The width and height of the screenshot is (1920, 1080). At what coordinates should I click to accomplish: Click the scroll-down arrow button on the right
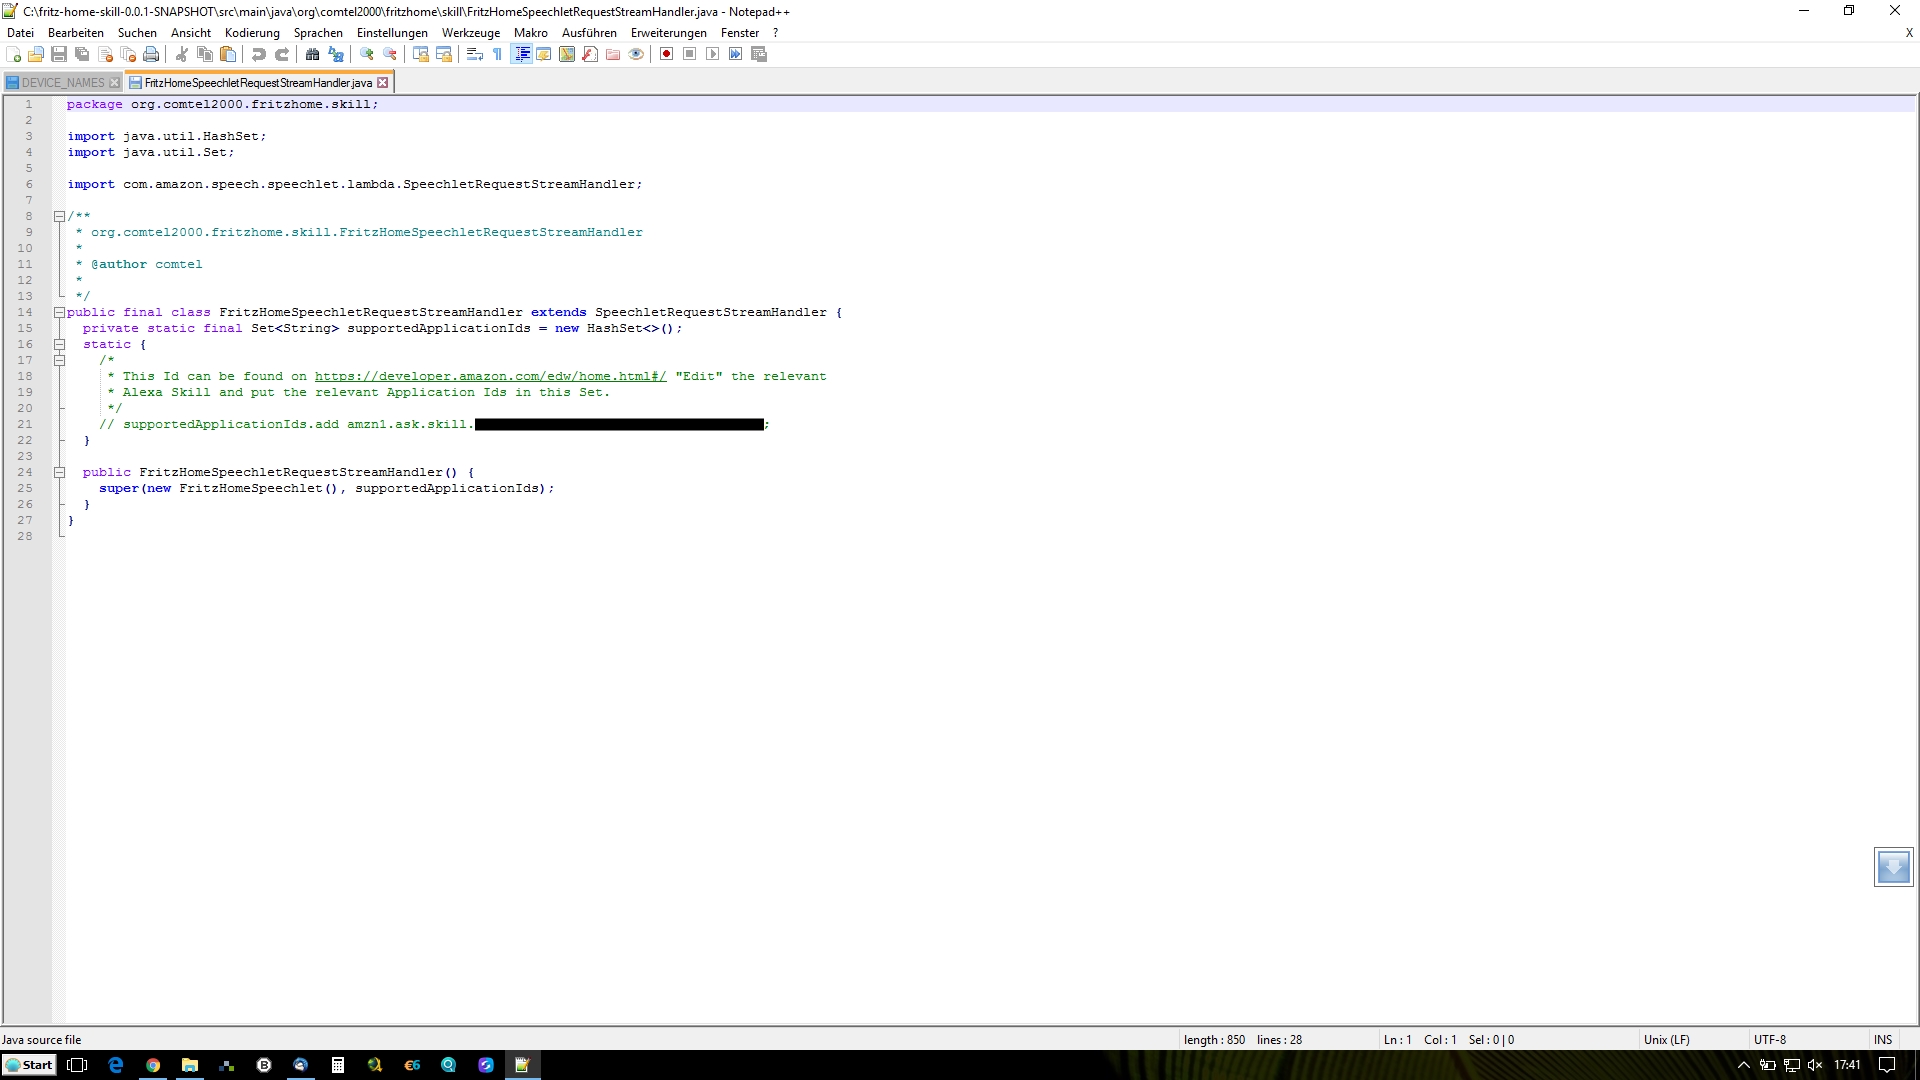coord(1892,867)
